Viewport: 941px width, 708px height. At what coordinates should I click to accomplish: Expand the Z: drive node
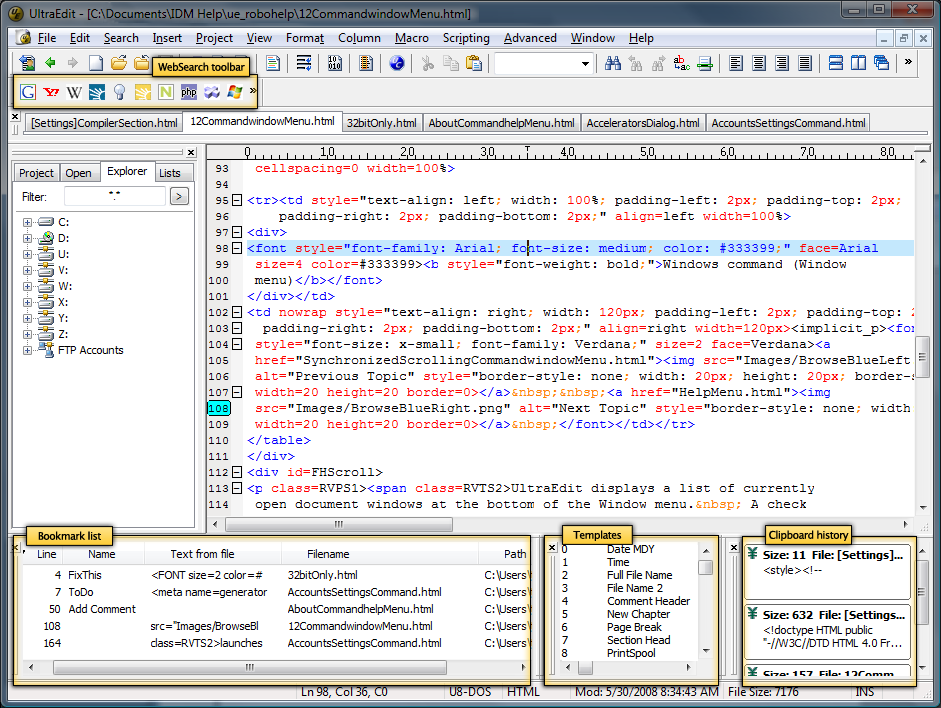click(27, 334)
